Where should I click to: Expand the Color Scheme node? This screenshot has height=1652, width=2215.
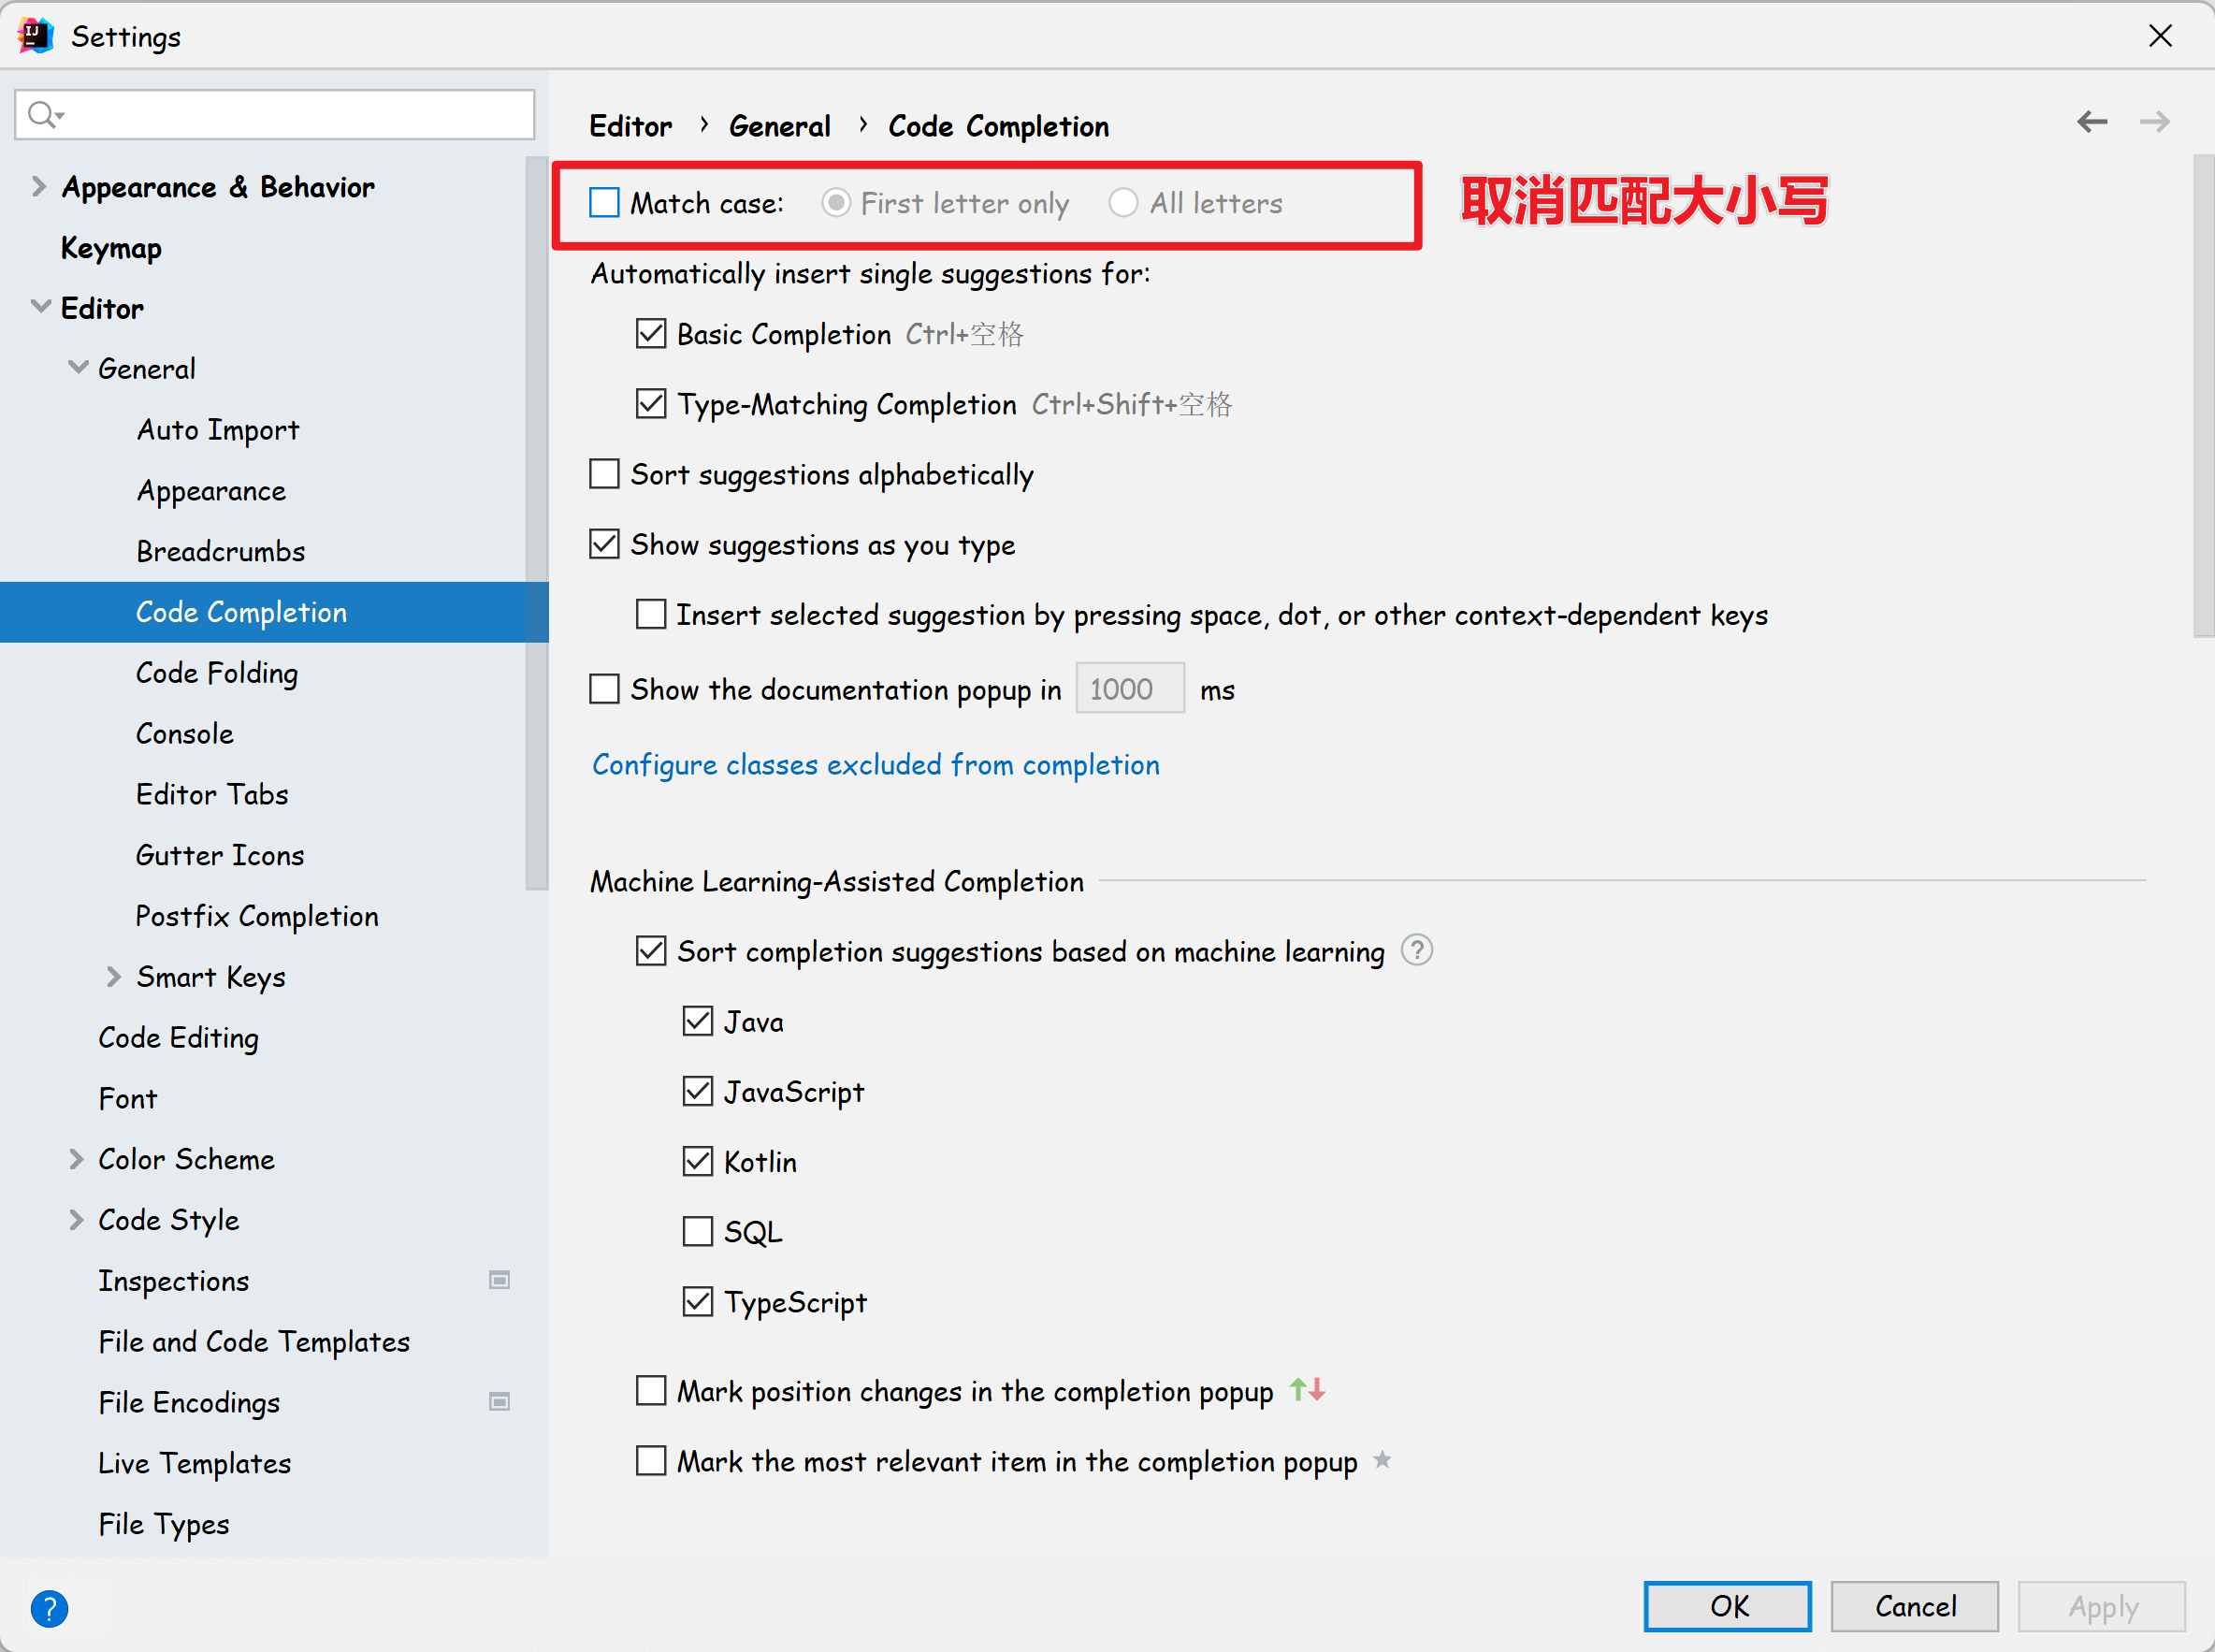[76, 1159]
